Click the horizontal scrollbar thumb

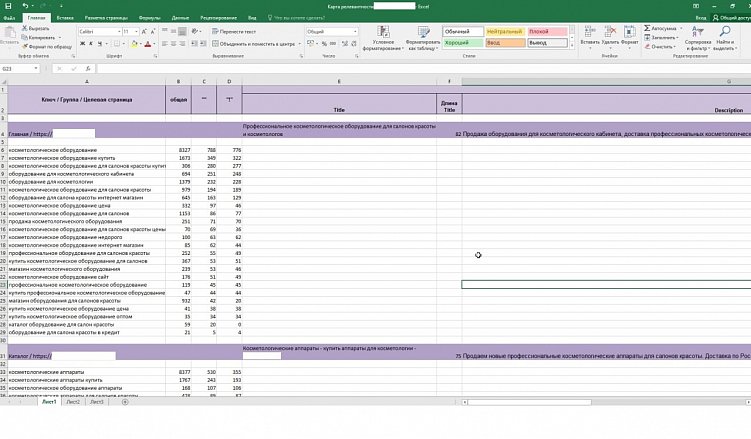click(x=529, y=402)
